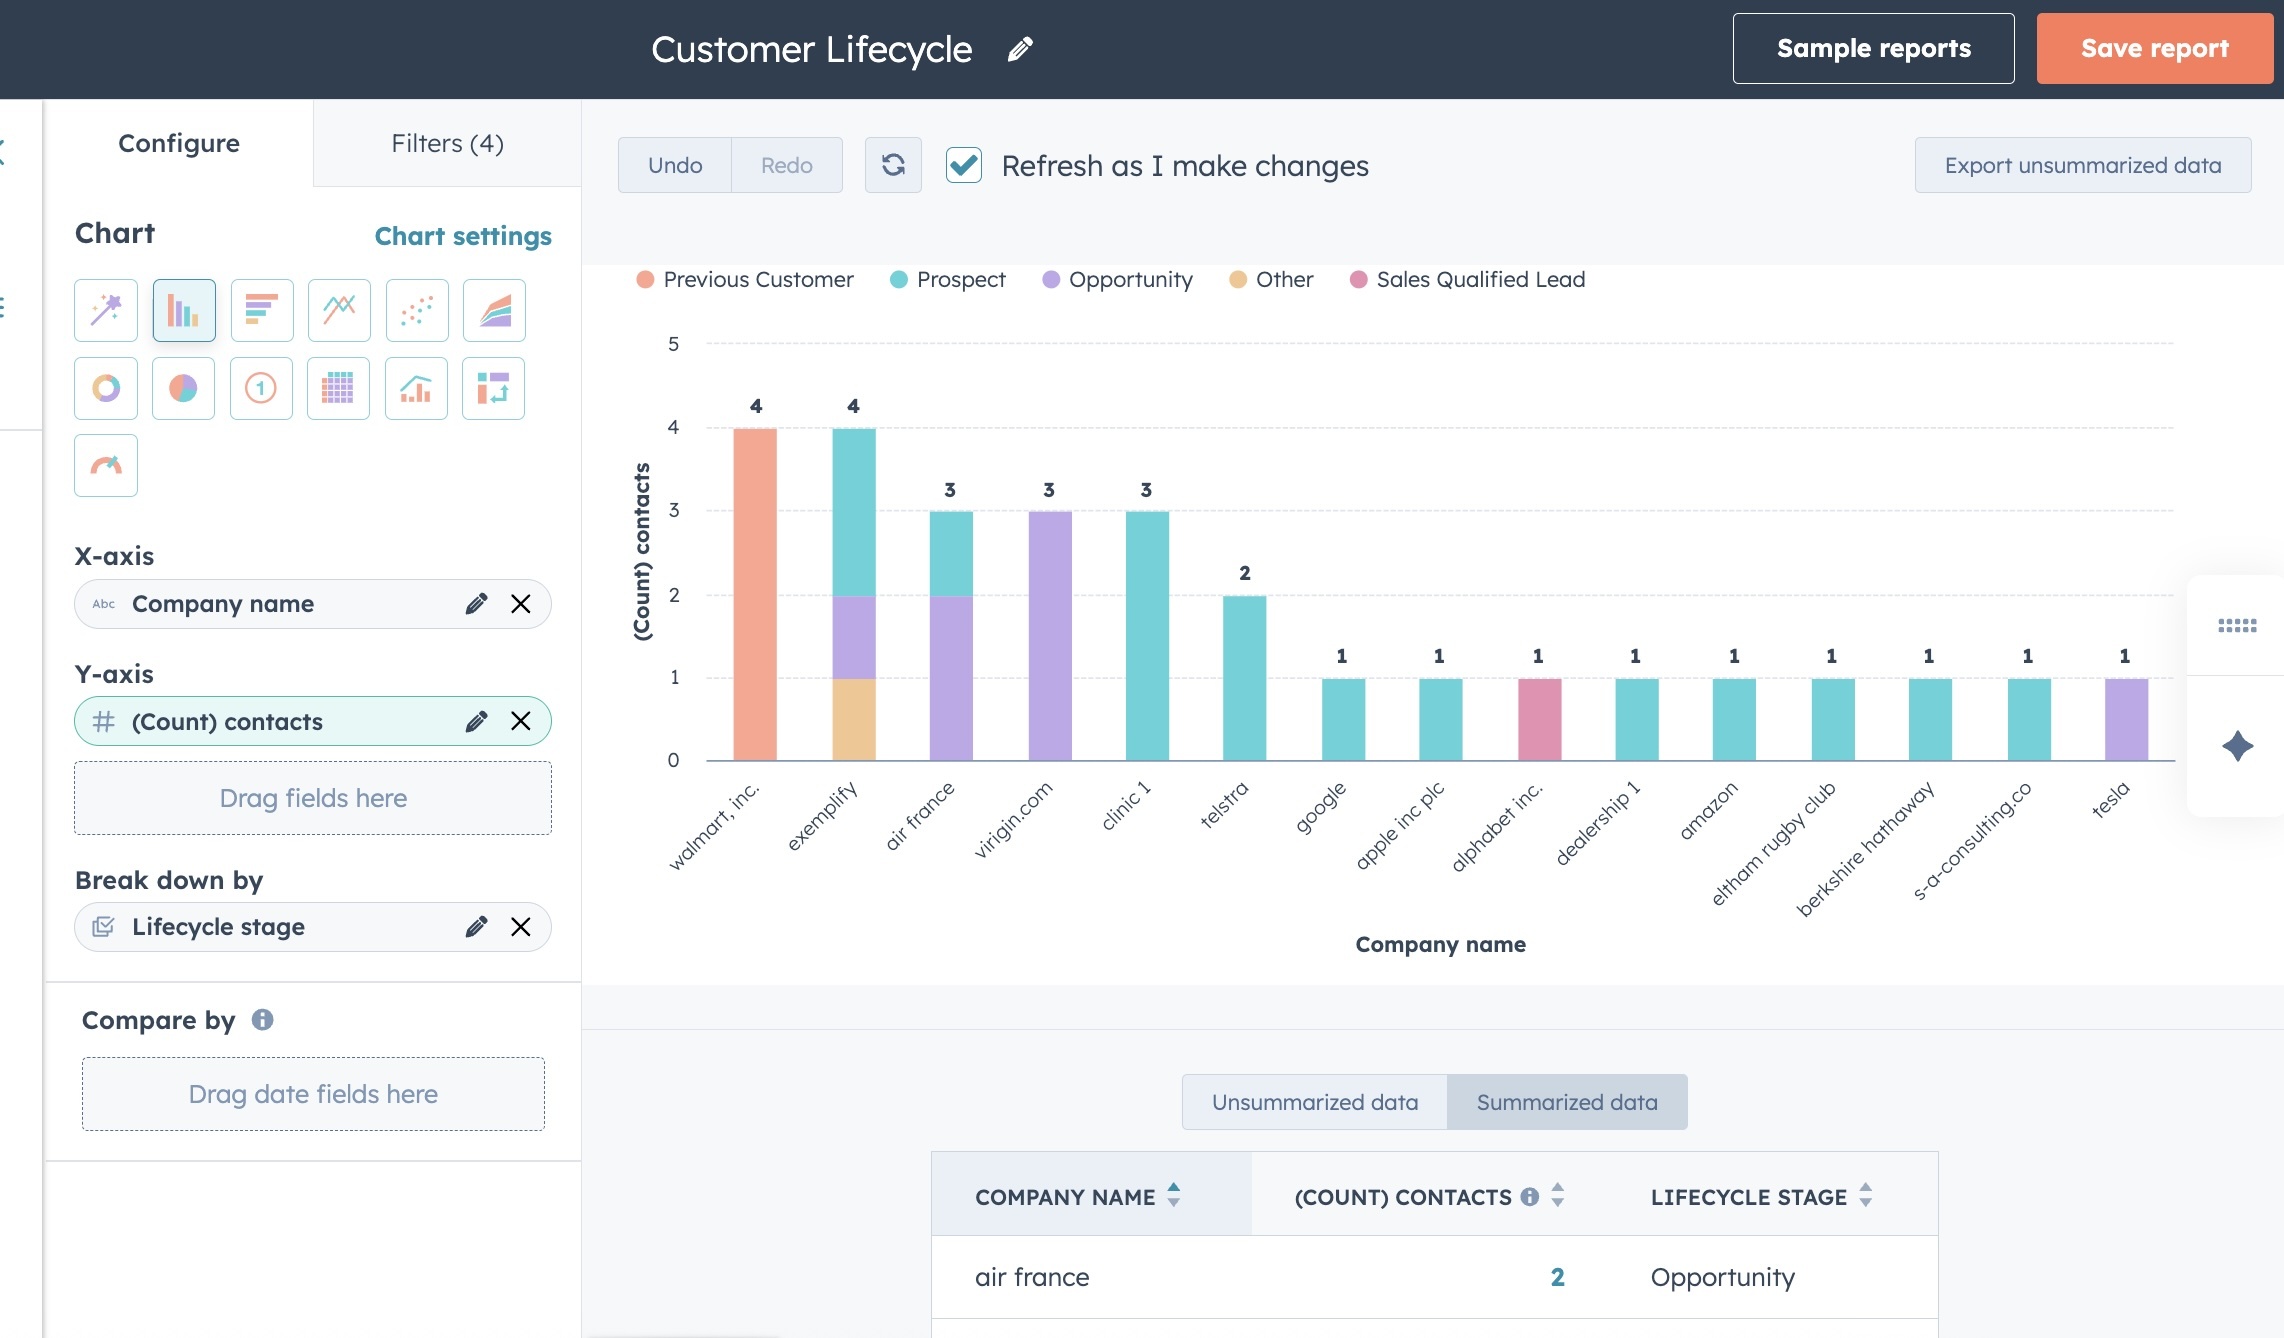
Task: Select the gauge chart type
Action: (x=106, y=466)
